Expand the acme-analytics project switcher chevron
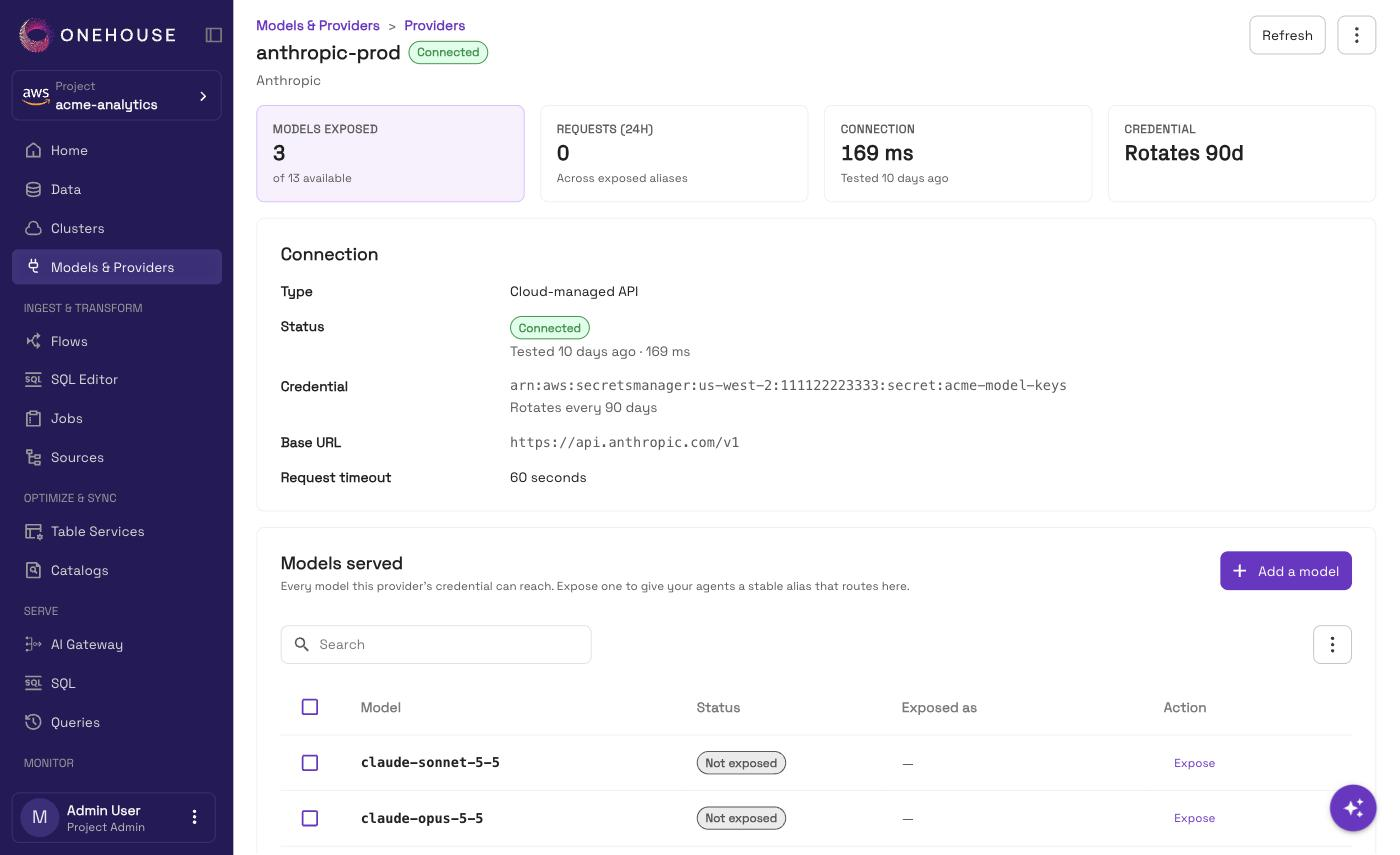1400x855 pixels. click(x=203, y=96)
